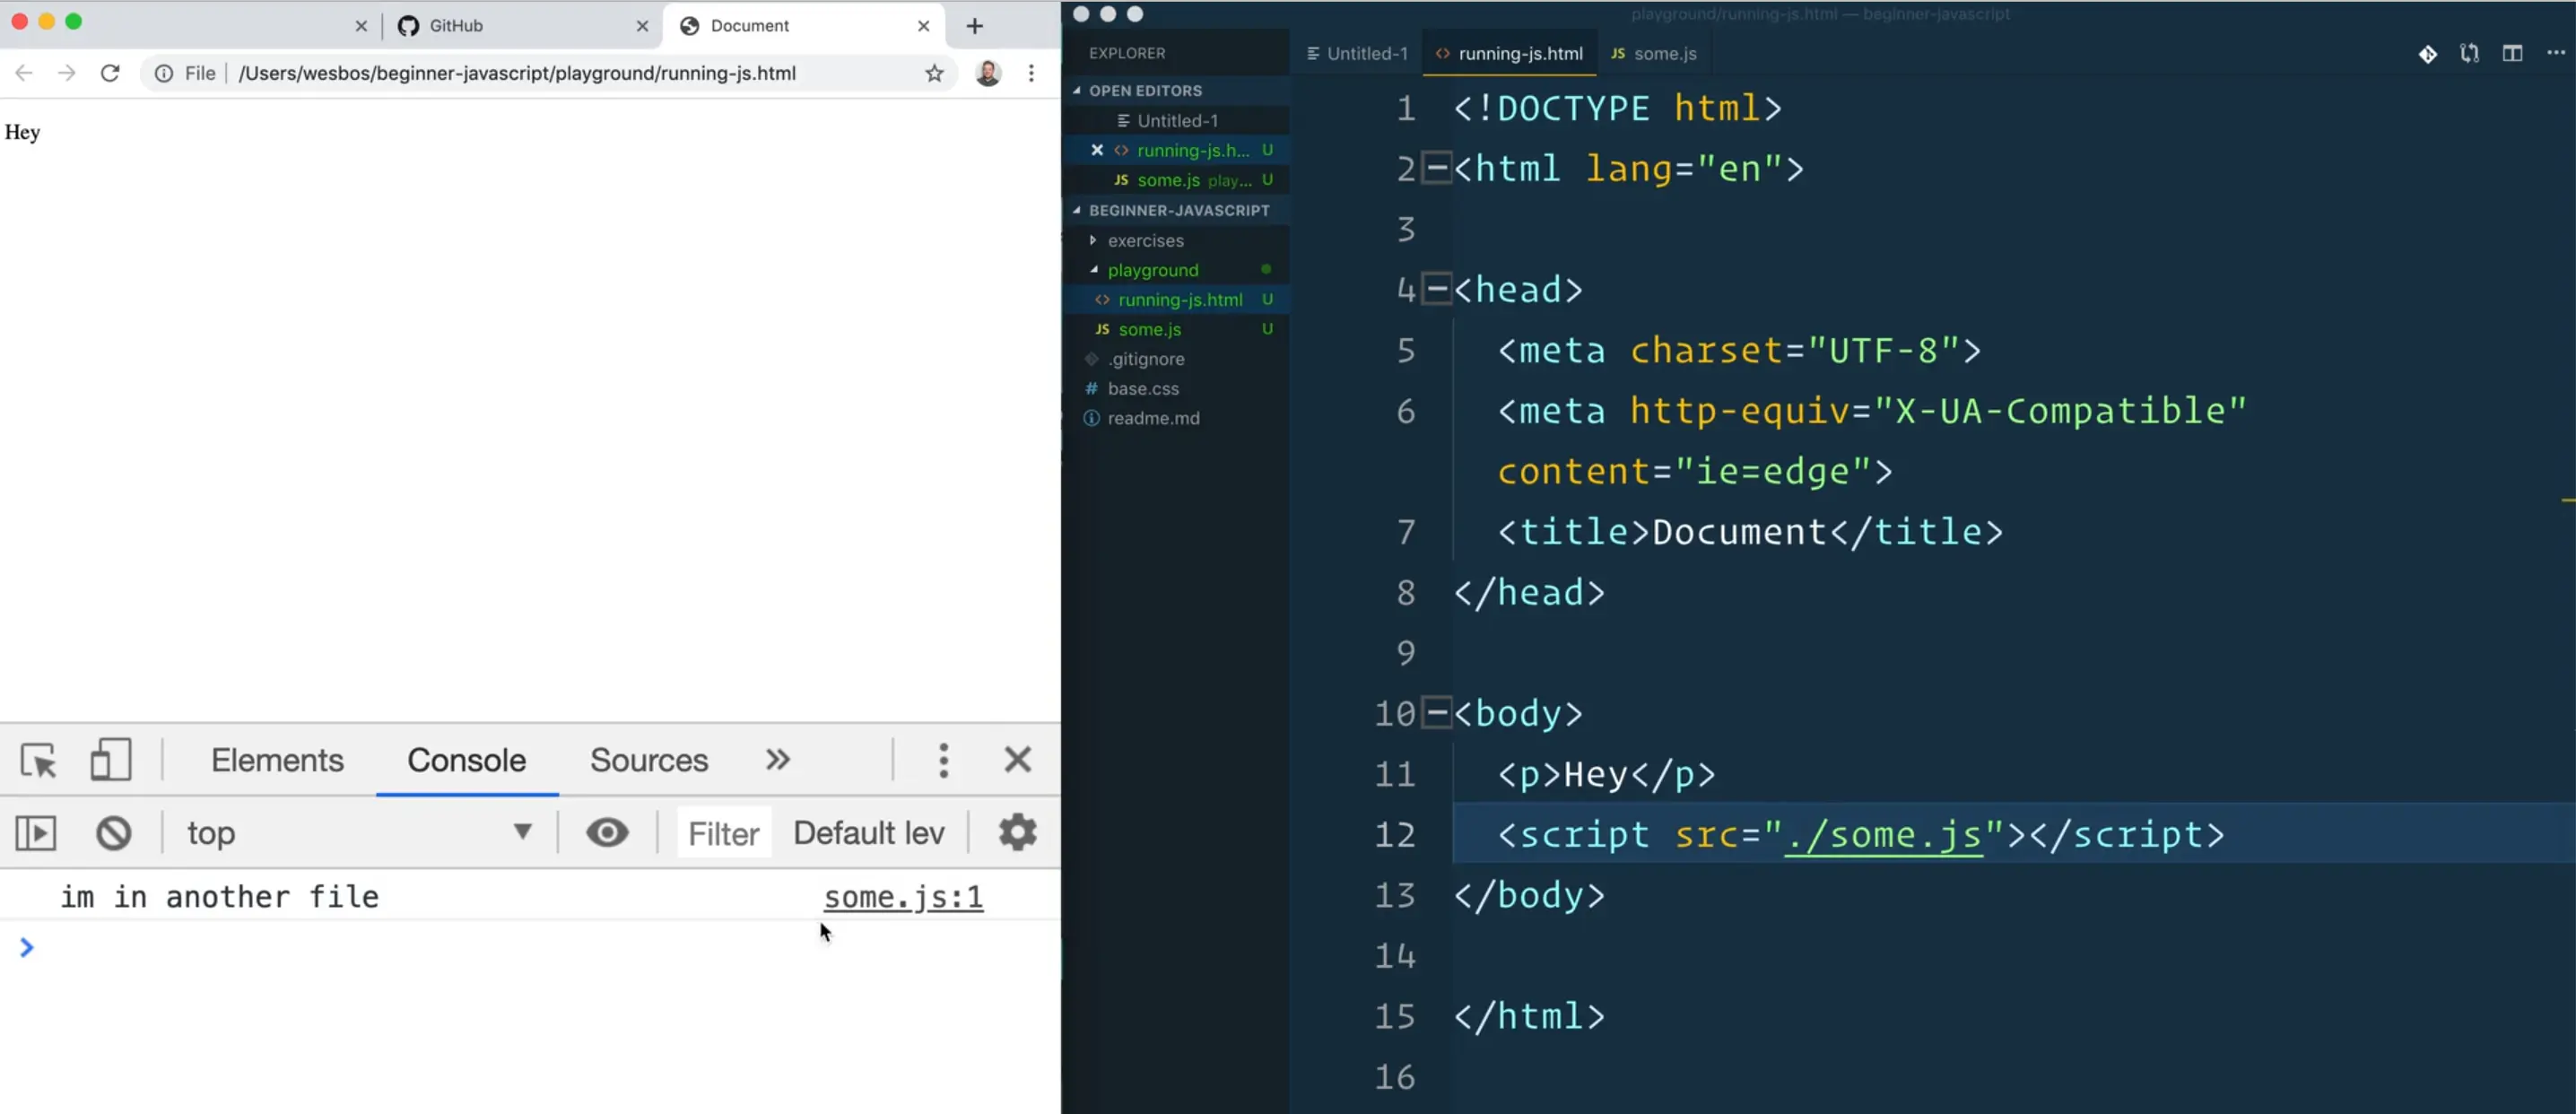The width and height of the screenshot is (2576, 1114).
Task: Open the editor more actions ellipsis
Action: [x=2555, y=53]
